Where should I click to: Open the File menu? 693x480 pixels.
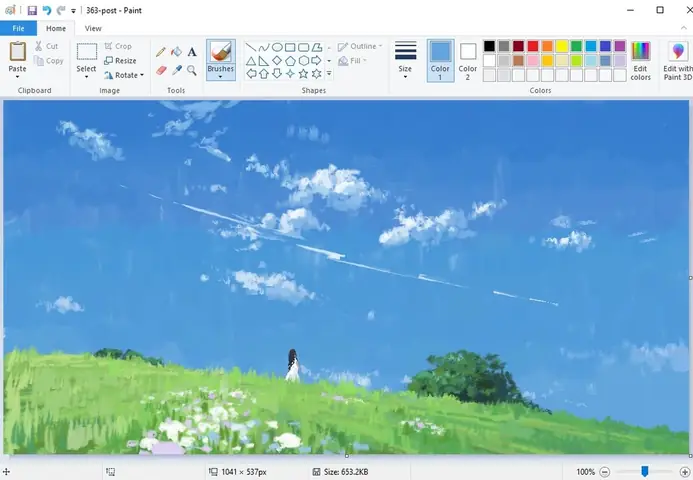coord(18,28)
